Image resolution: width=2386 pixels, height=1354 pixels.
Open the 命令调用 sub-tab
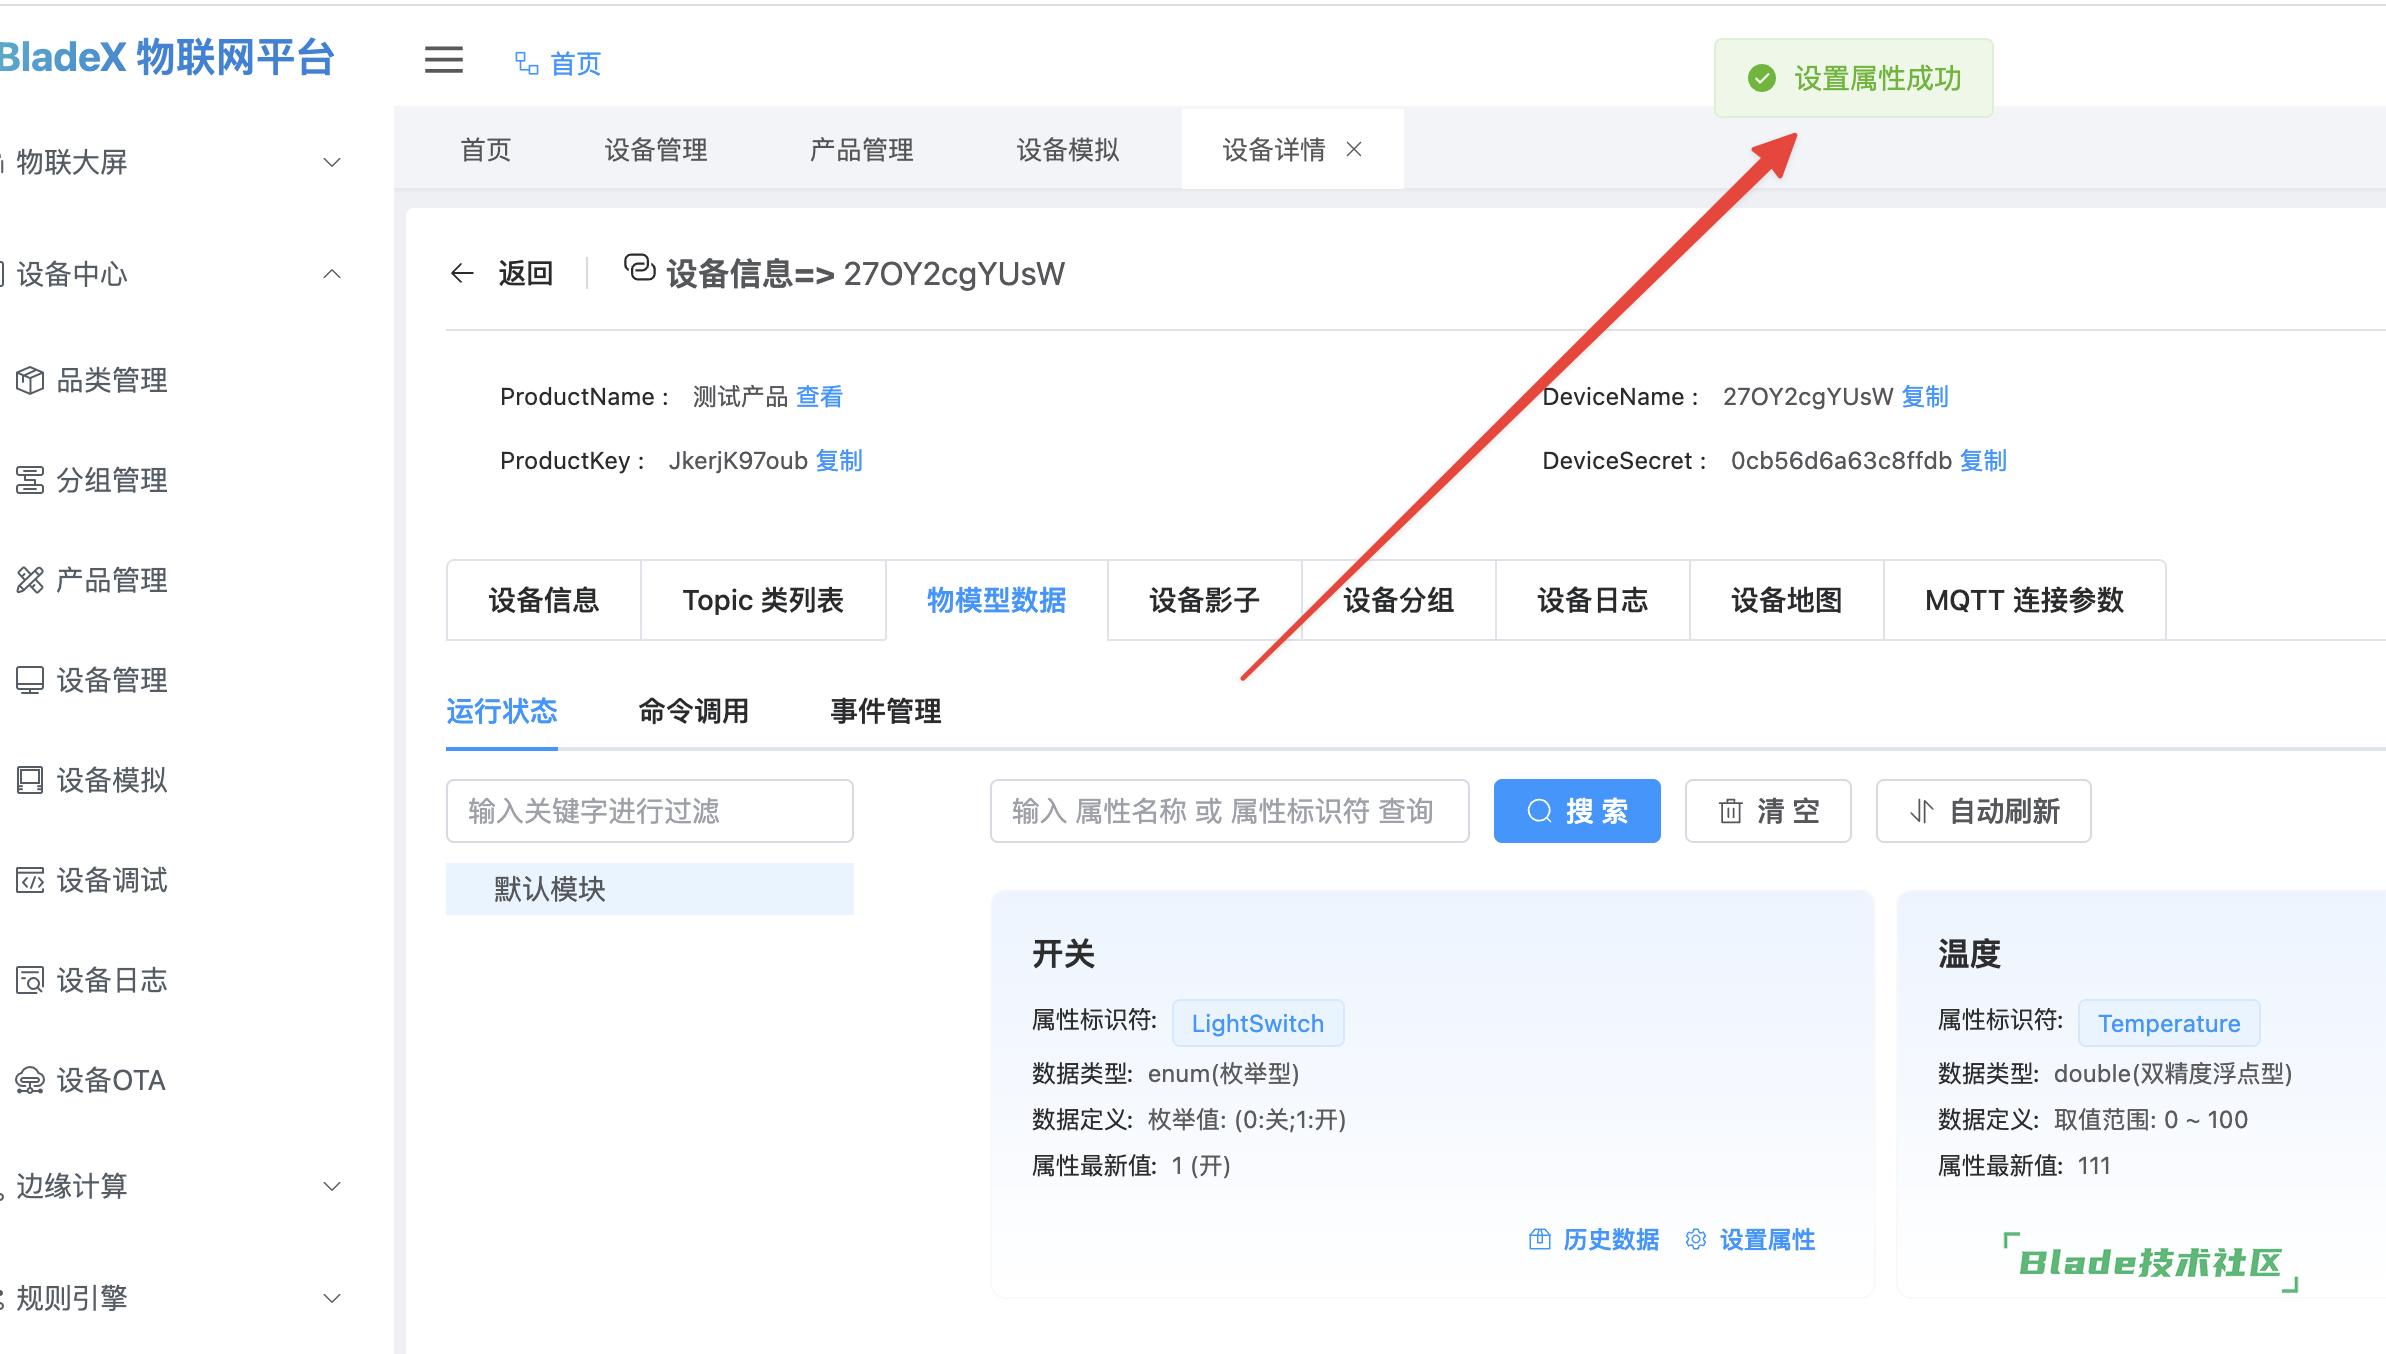[x=694, y=711]
